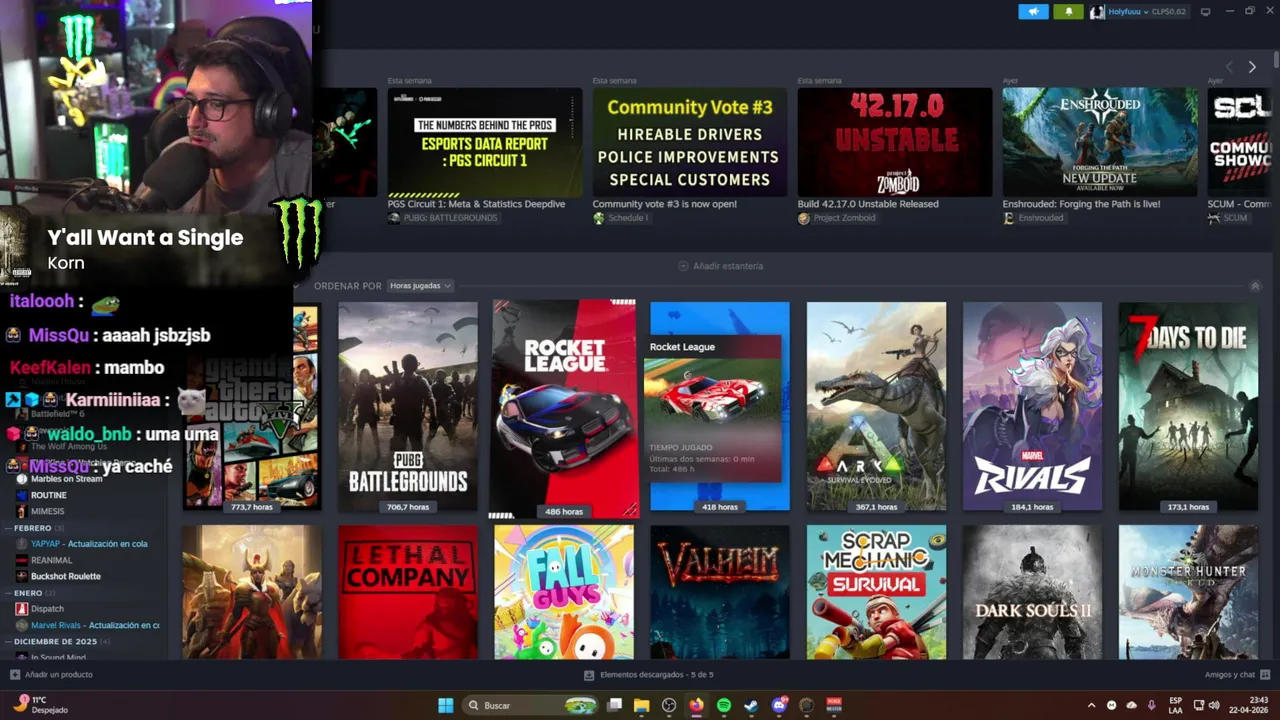This screenshot has width=1280, height=720.
Task: Open Windows Start menu
Action: click(x=445, y=705)
